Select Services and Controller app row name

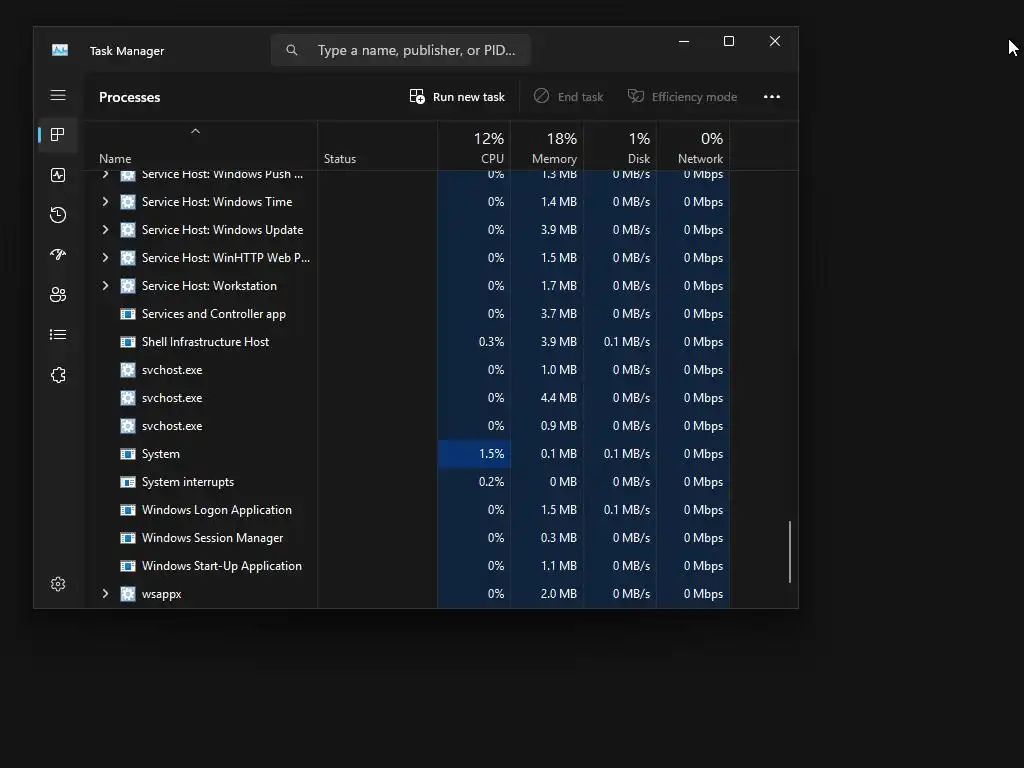pyautogui.click(x=214, y=313)
